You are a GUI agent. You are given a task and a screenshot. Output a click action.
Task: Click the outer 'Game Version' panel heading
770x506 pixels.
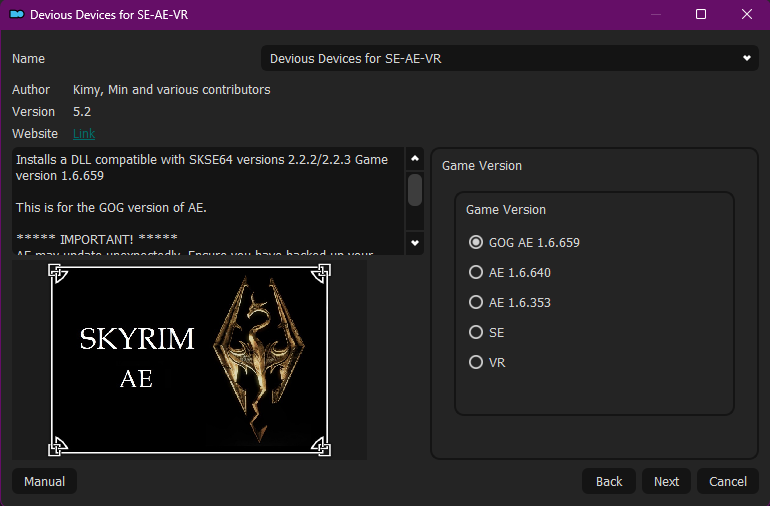tap(482, 166)
